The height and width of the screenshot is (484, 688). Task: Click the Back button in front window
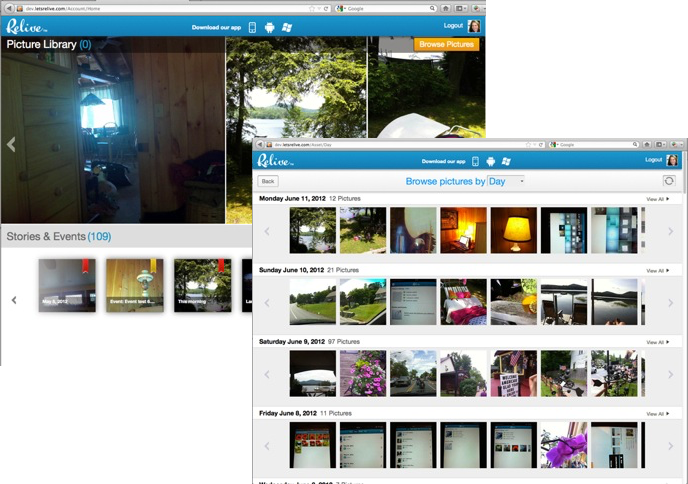[x=268, y=181]
